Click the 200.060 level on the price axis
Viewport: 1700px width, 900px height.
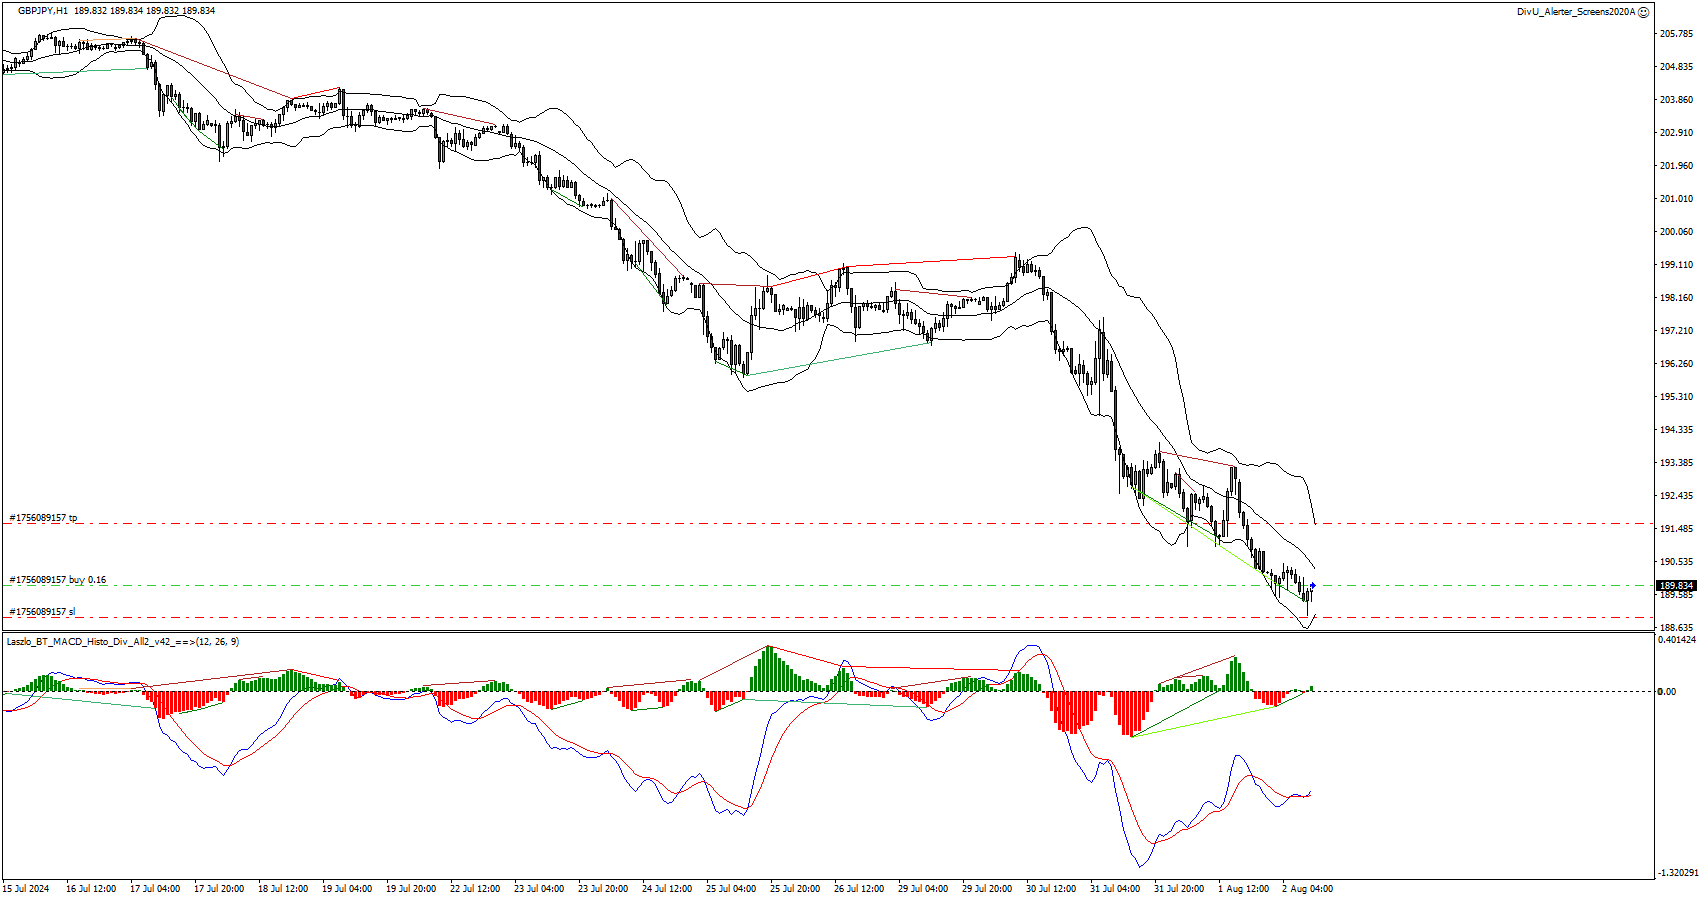[x=1677, y=232]
